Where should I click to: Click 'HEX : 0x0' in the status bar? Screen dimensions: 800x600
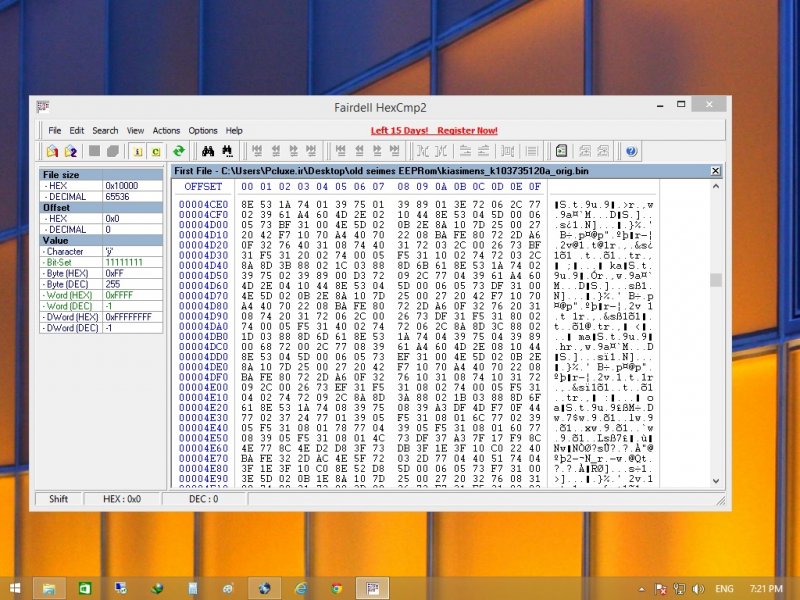(x=122, y=499)
